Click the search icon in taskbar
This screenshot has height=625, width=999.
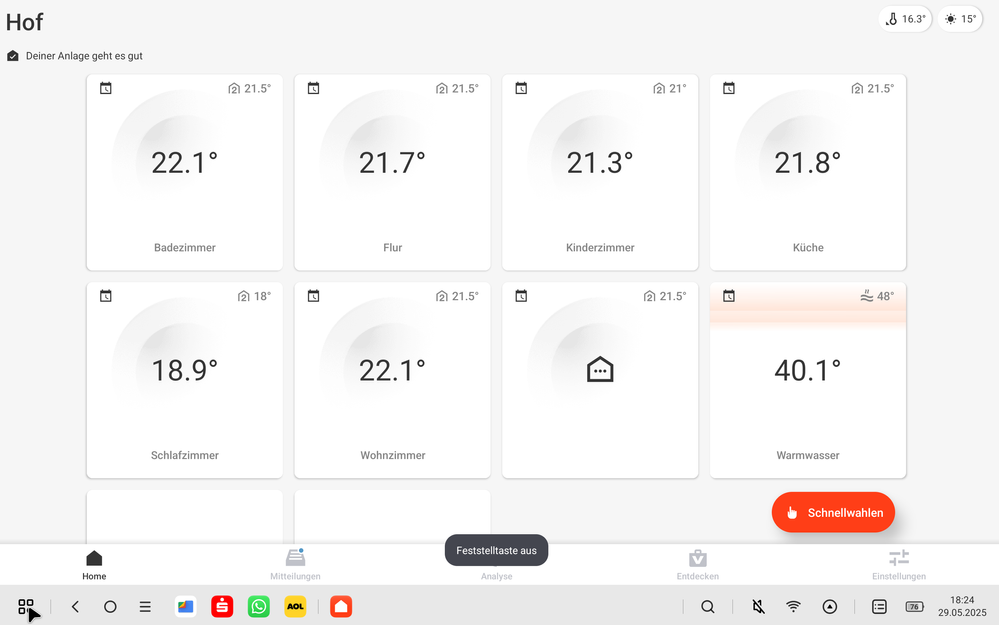click(x=708, y=607)
